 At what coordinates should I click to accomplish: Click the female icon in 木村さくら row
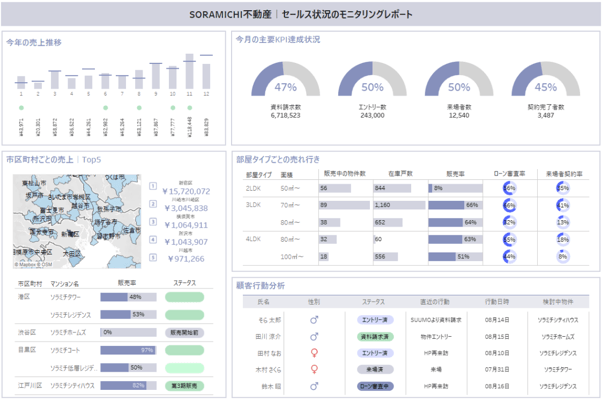tap(314, 369)
